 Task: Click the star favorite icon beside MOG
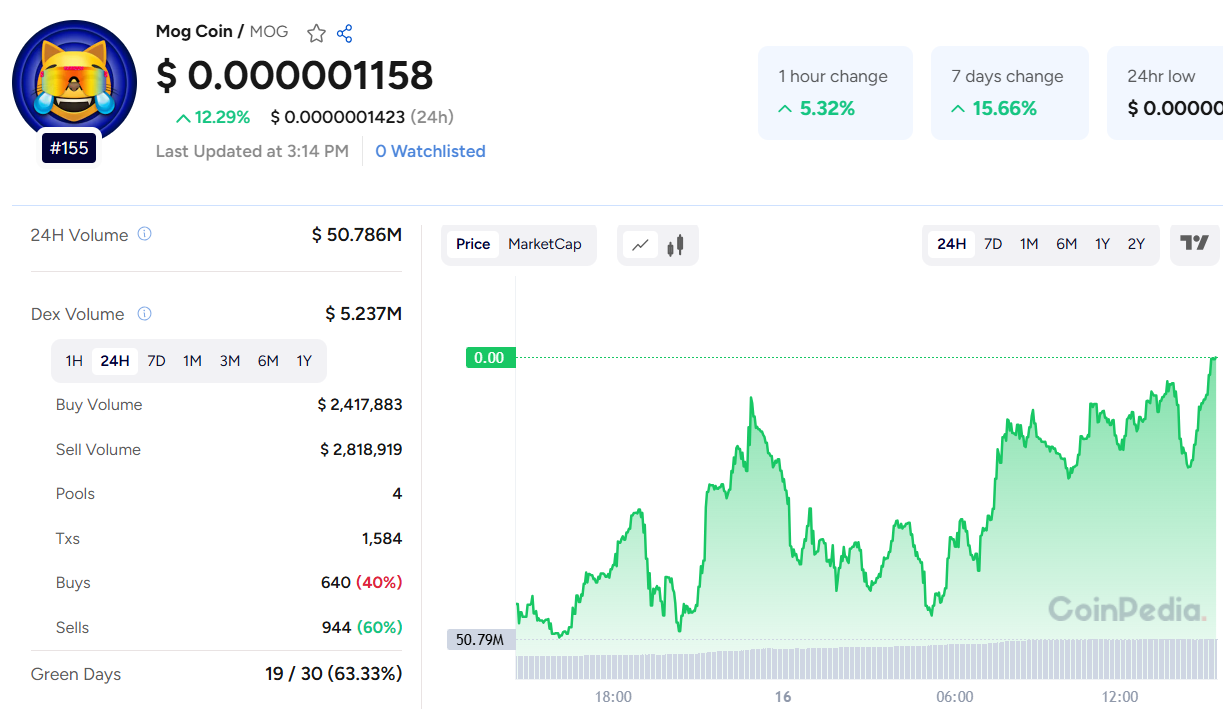pyautogui.click(x=316, y=33)
